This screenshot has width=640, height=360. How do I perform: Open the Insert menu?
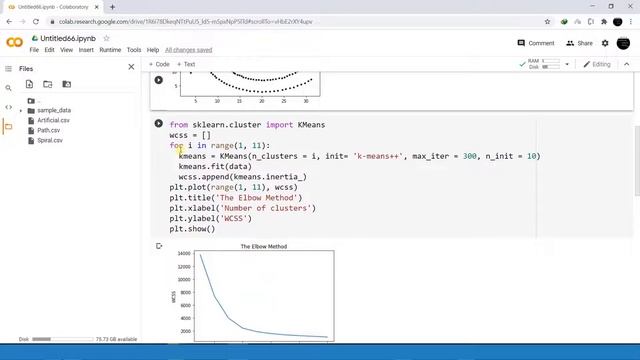click(86, 50)
